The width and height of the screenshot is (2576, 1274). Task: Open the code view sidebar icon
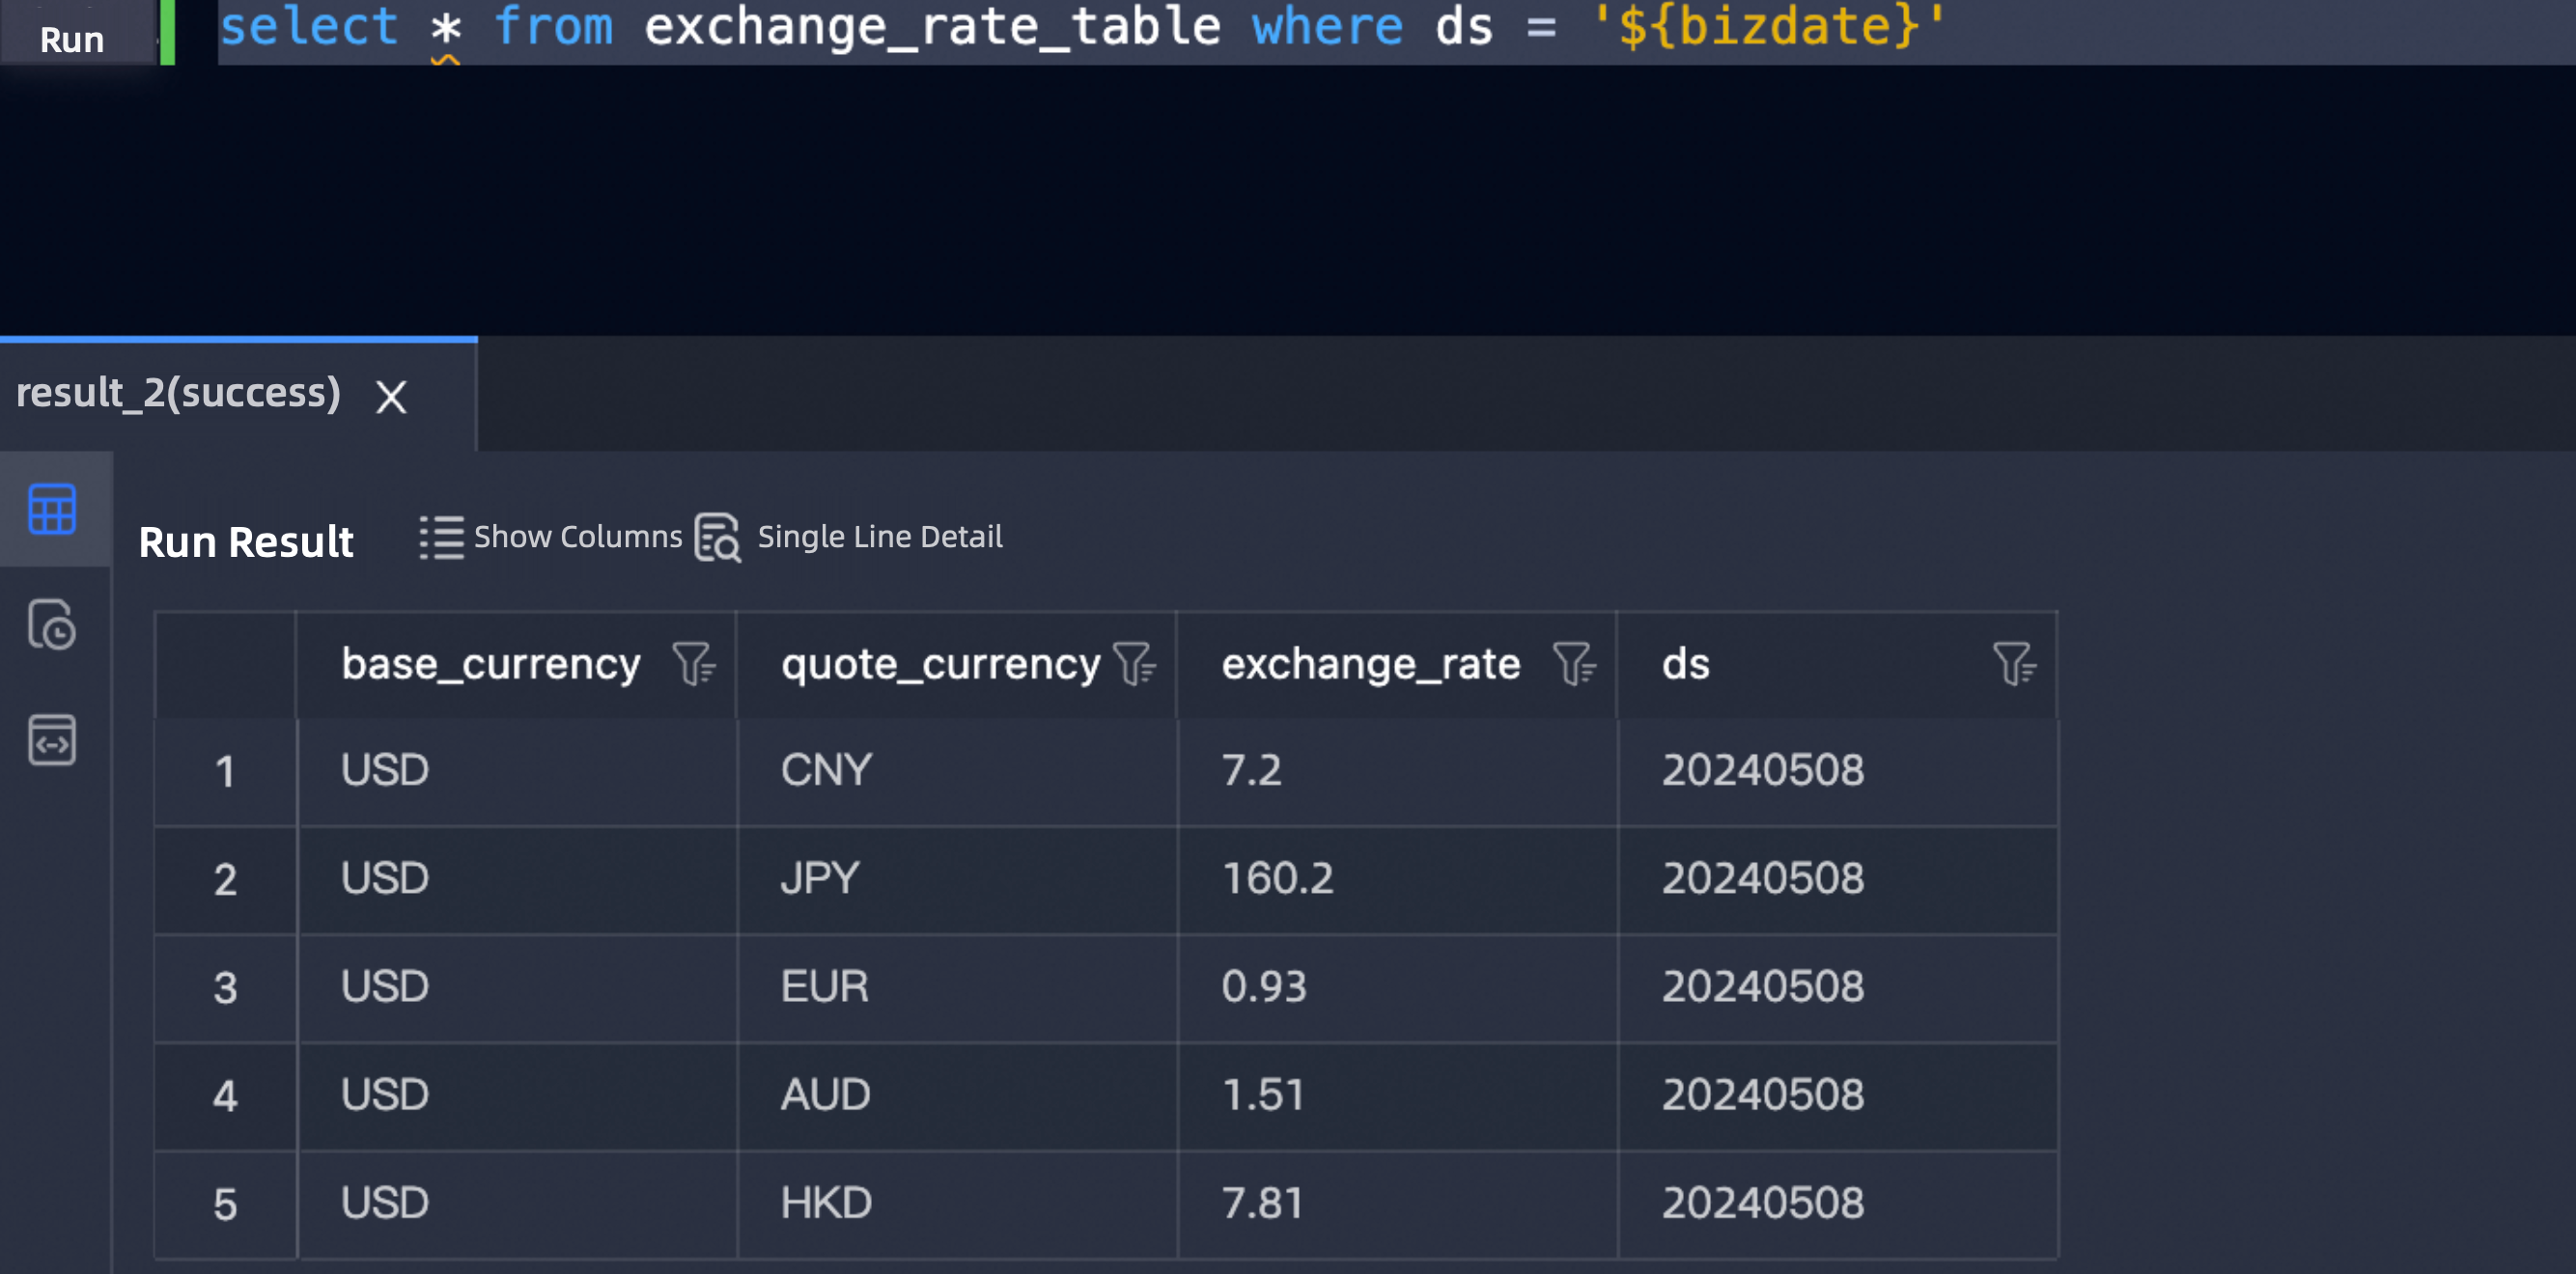pos(52,741)
